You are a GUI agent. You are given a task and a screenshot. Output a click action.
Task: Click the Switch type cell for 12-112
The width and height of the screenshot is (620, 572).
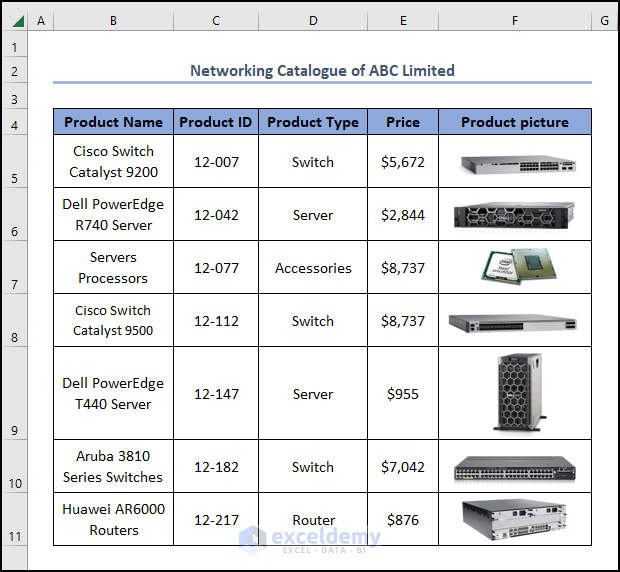[313, 320]
